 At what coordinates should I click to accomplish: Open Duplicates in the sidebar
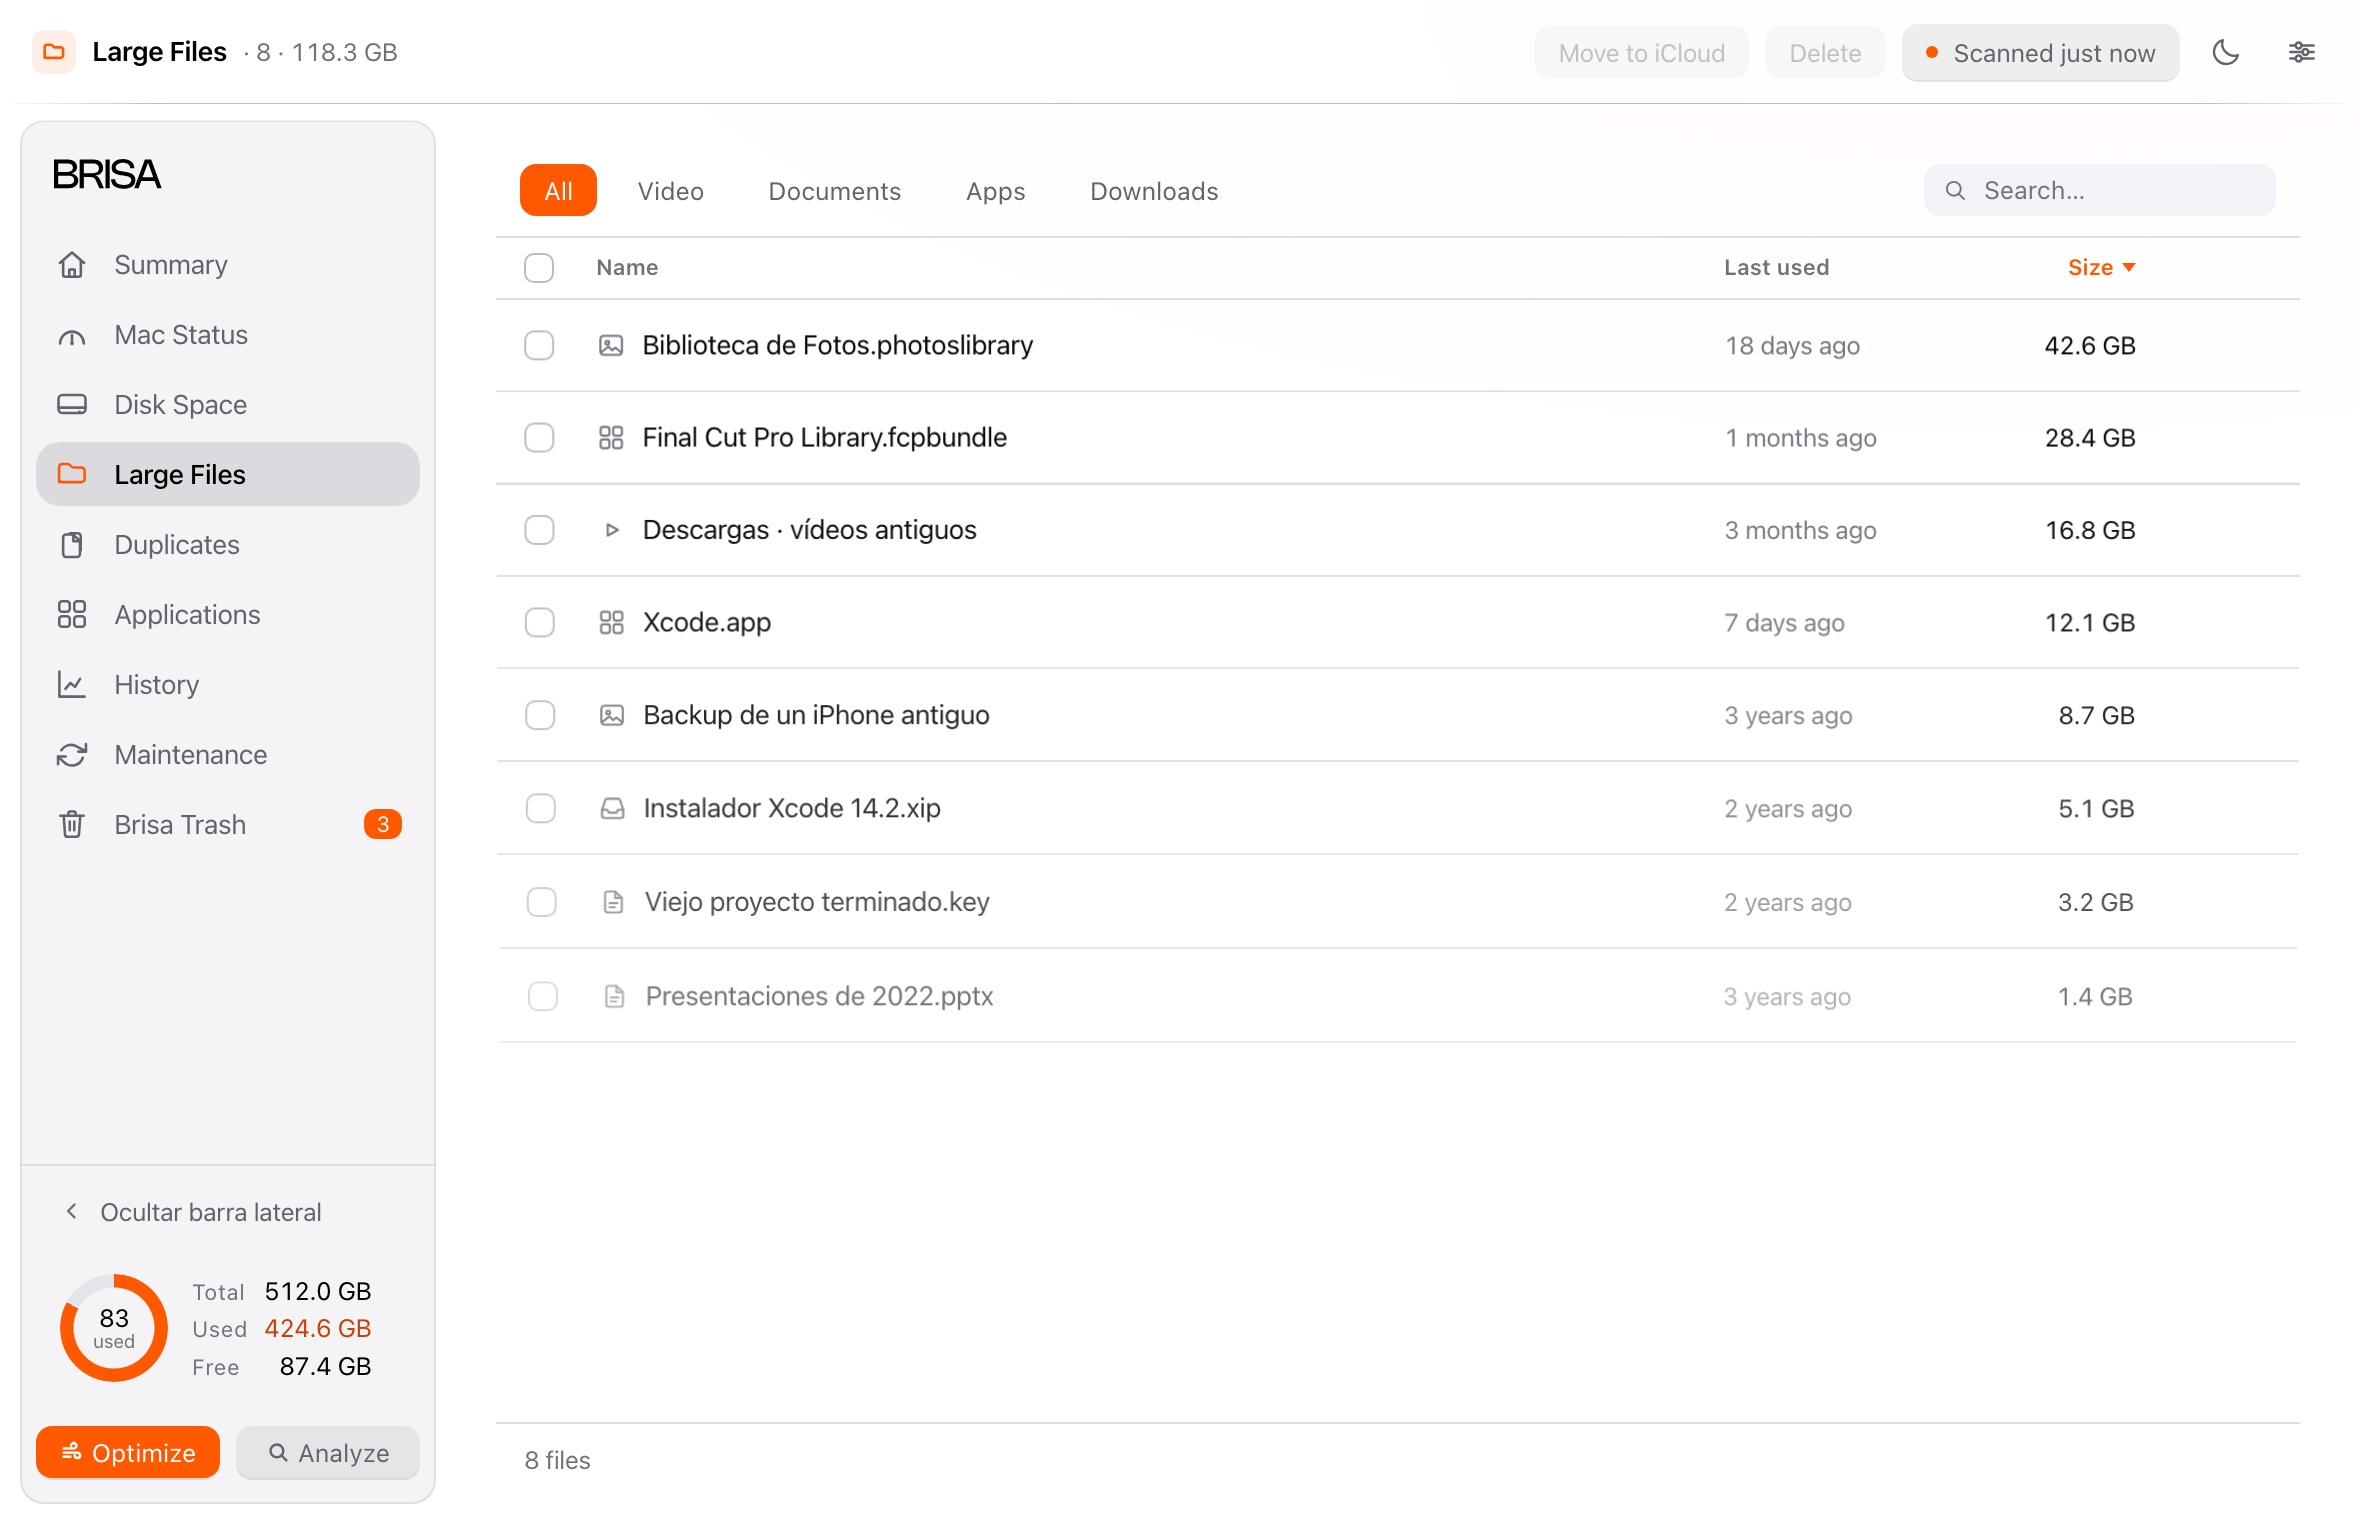[228, 545]
